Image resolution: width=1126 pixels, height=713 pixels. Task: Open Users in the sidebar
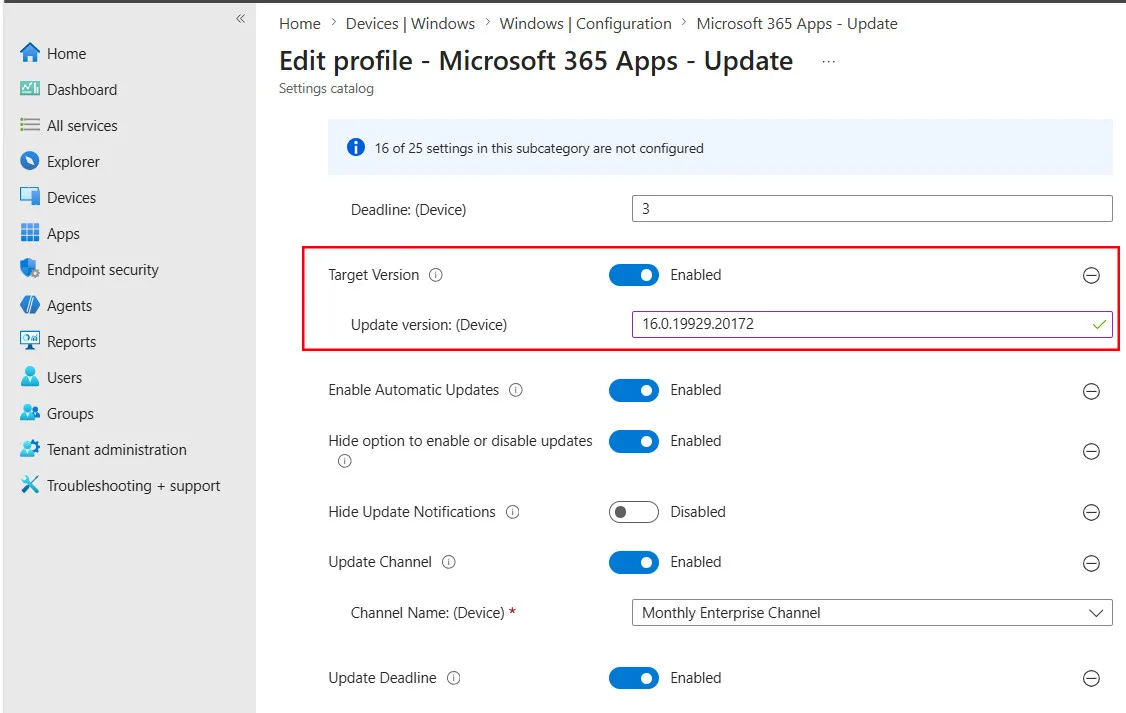point(64,378)
